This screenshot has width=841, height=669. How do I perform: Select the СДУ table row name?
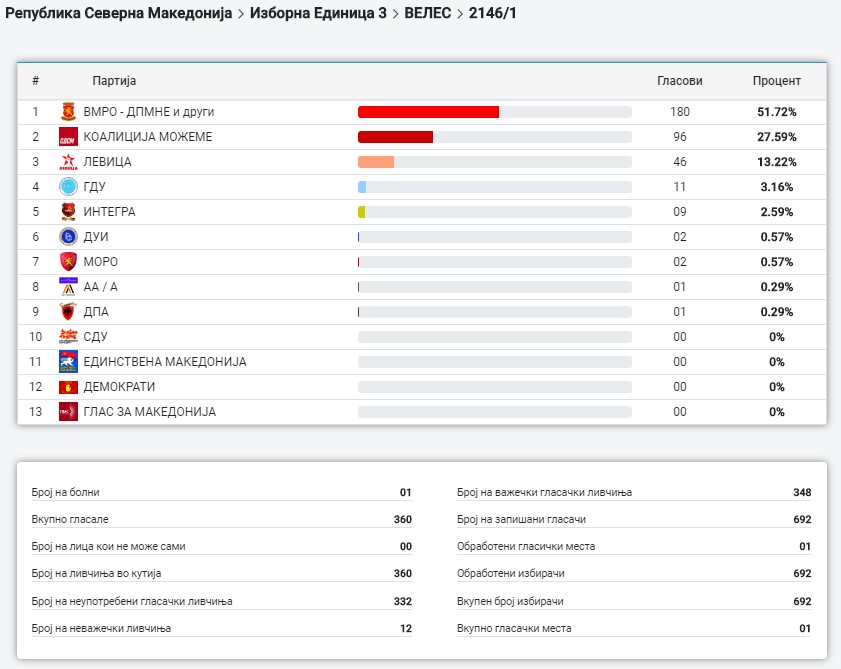pos(97,337)
